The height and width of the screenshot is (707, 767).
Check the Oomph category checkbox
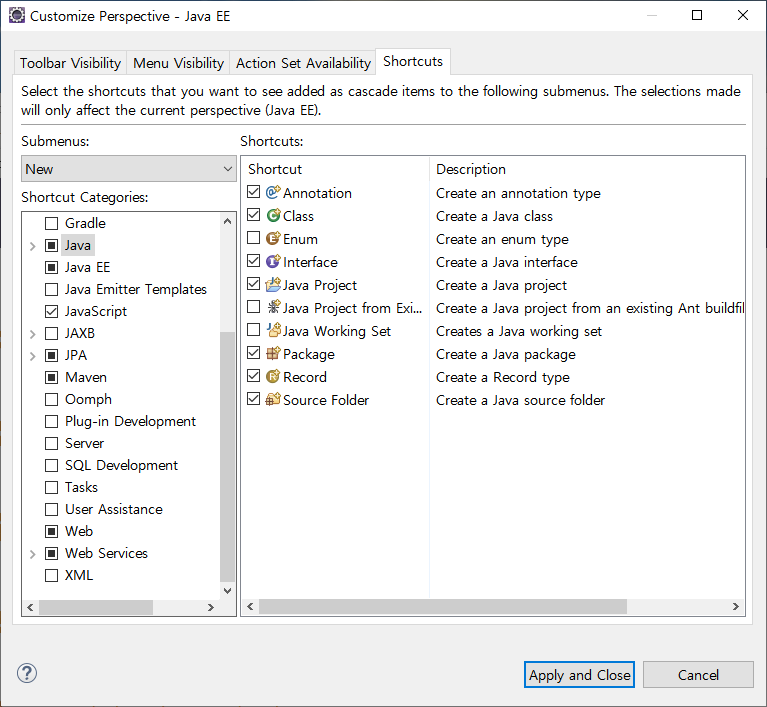pyautogui.click(x=51, y=400)
